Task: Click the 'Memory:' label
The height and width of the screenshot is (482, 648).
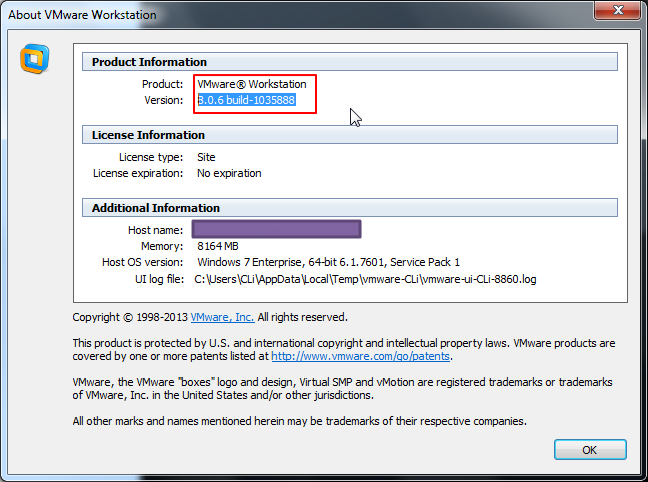Action: pyautogui.click(x=162, y=246)
